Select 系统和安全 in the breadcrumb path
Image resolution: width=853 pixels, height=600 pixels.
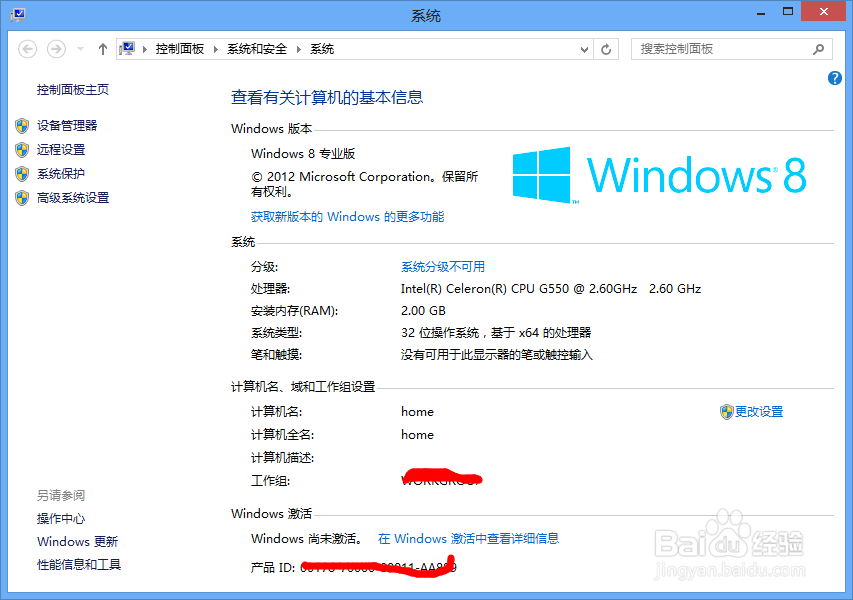tap(257, 49)
